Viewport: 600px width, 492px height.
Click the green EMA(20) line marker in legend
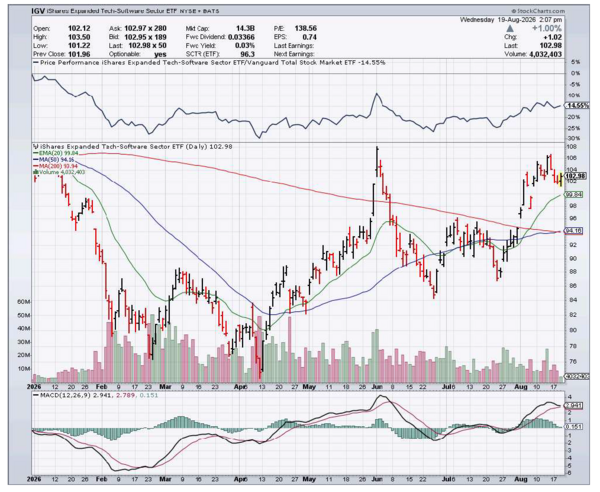coord(36,153)
